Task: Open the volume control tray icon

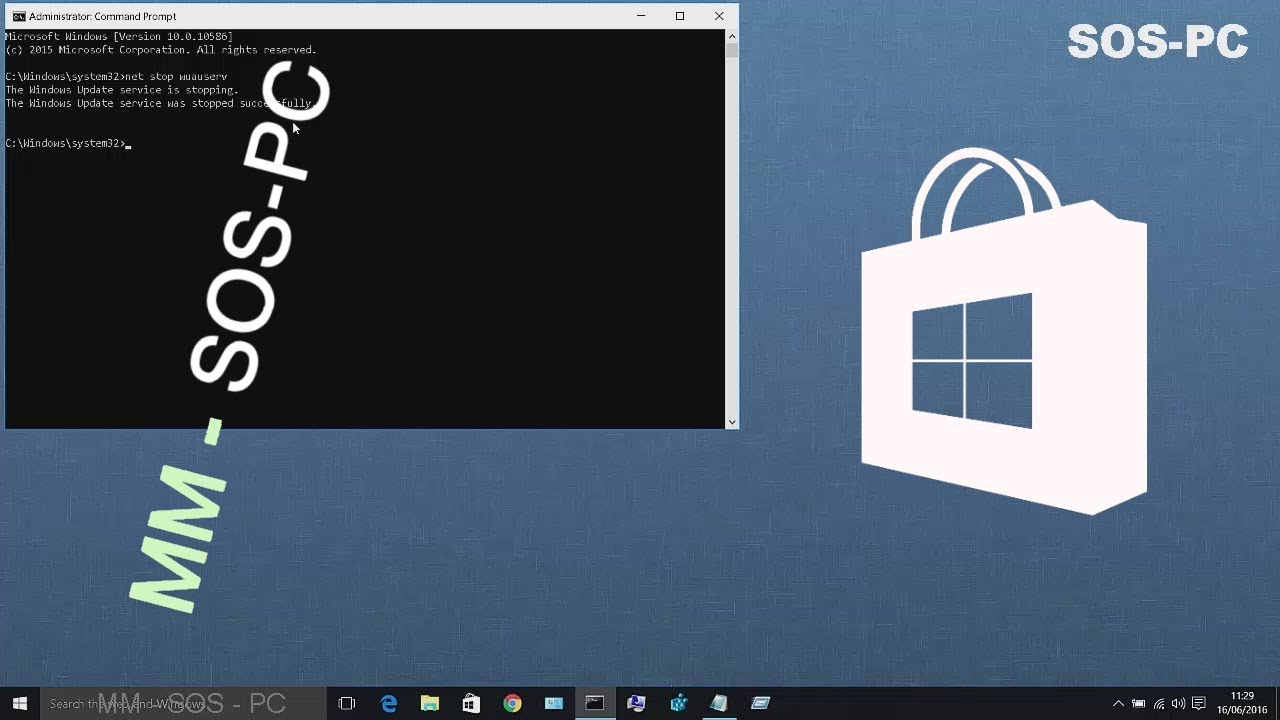Action: [x=1178, y=704]
